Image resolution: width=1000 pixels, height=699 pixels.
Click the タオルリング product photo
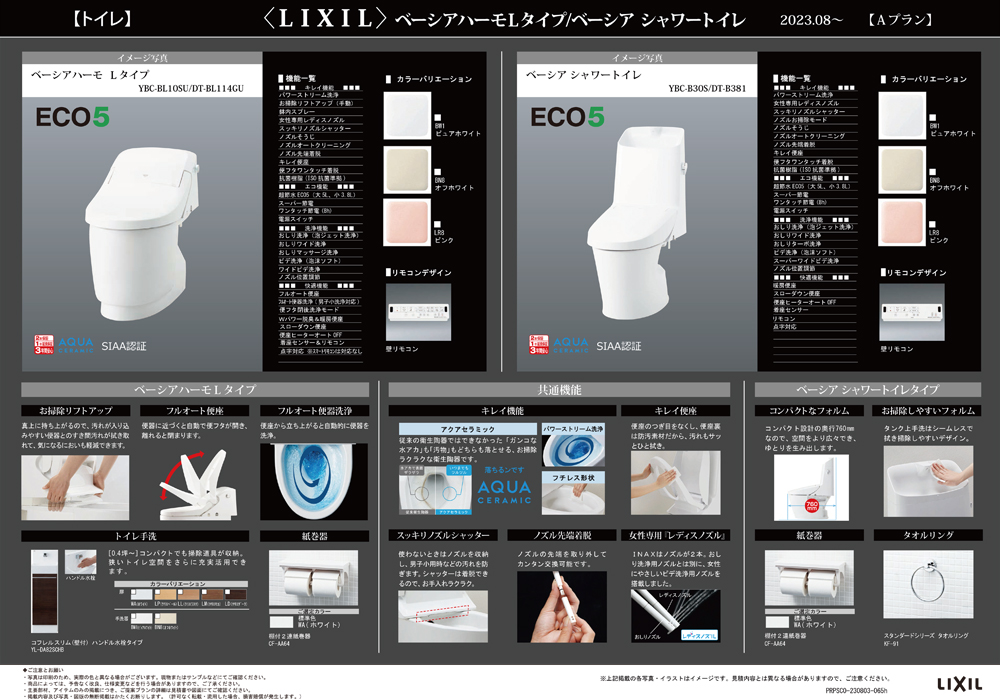coord(929,584)
